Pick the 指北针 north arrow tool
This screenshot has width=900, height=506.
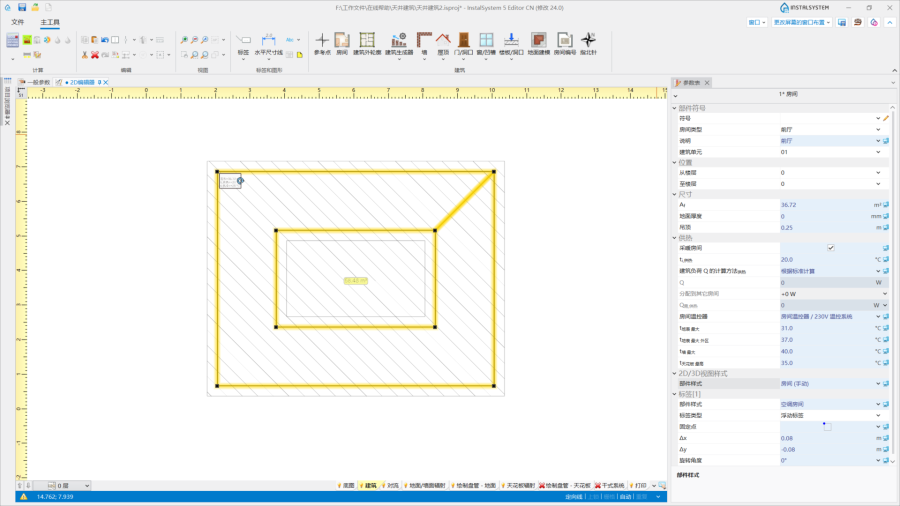[589, 42]
